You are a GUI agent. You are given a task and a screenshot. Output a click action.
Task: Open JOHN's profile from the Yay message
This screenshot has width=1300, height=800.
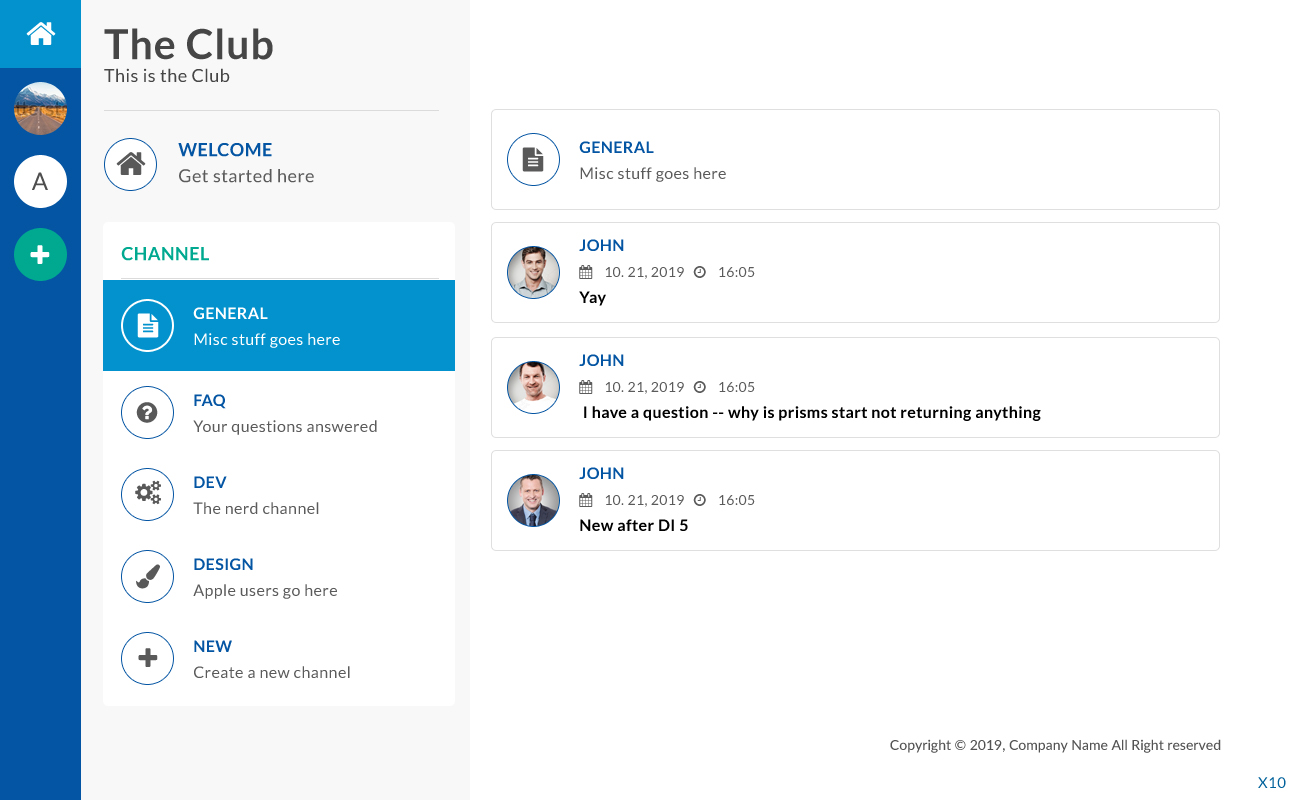pos(533,272)
